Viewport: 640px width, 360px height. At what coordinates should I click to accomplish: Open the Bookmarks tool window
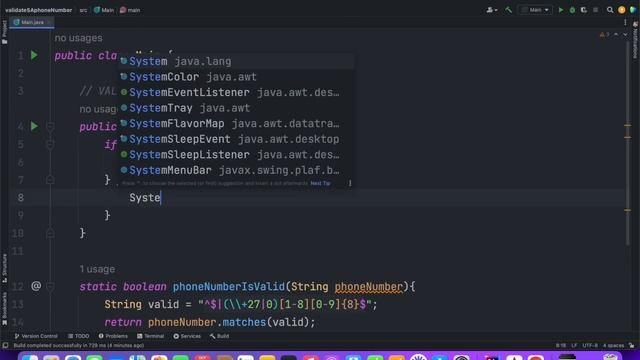tap(4, 309)
